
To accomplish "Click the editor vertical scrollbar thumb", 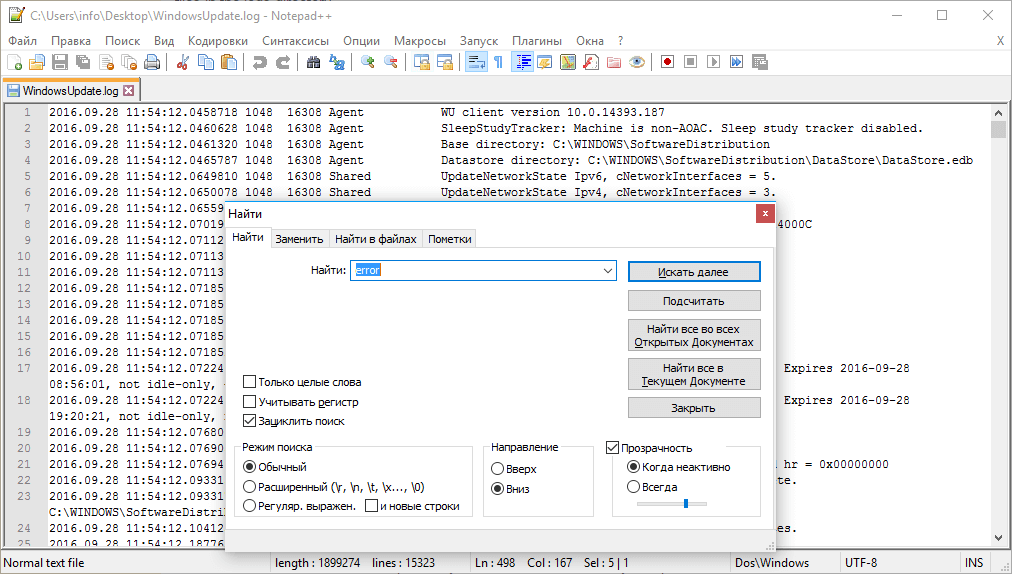I will click(x=997, y=129).
